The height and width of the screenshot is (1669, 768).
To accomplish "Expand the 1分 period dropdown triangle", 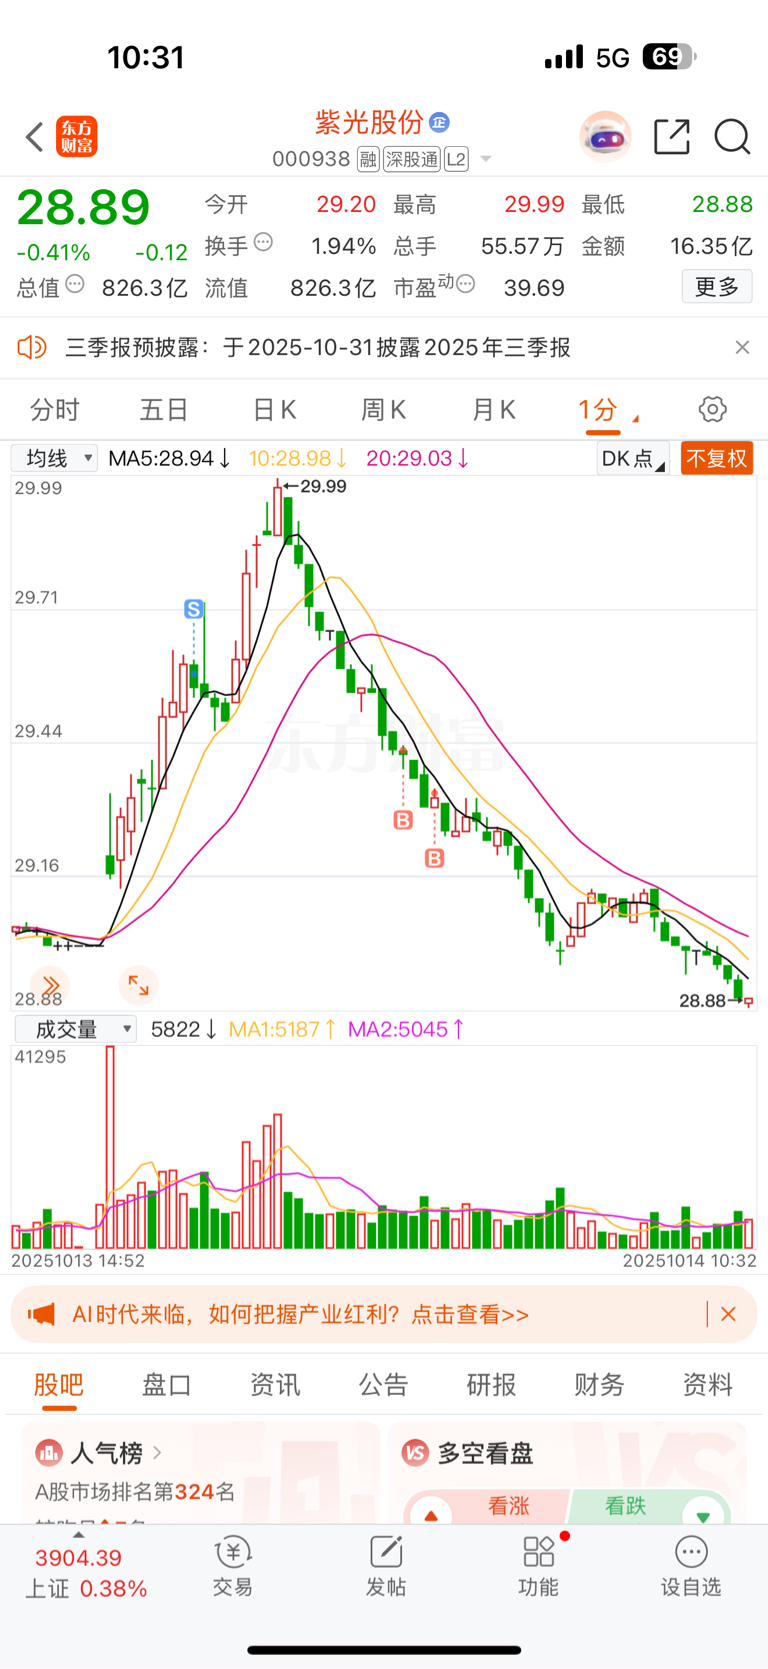I will pyautogui.click(x=636, y=418).
